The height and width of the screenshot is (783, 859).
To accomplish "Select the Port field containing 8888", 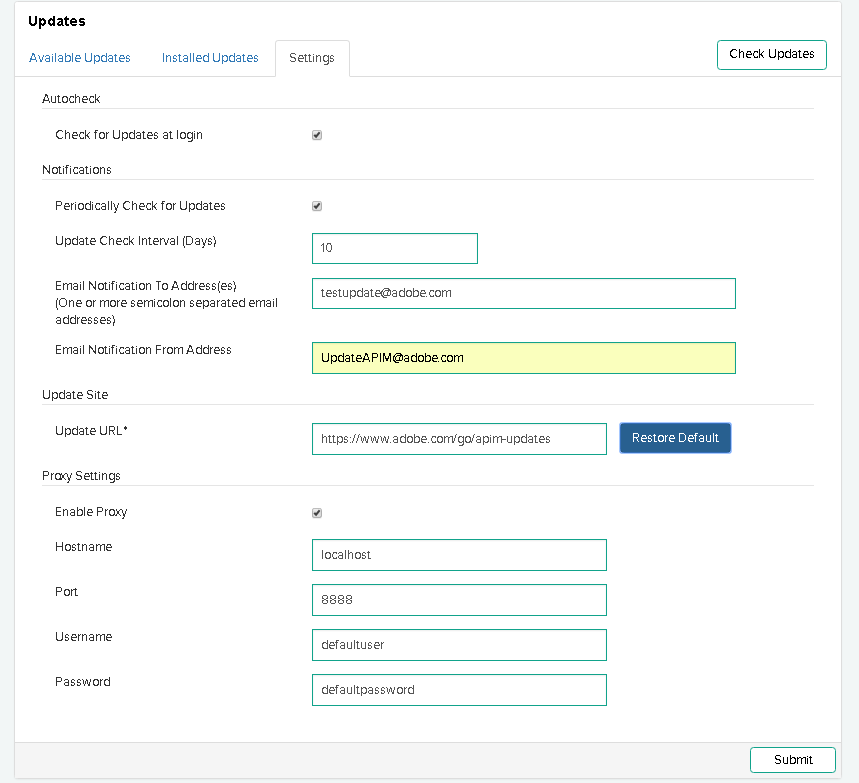I will pyautogui.click(x=459, y=600).
